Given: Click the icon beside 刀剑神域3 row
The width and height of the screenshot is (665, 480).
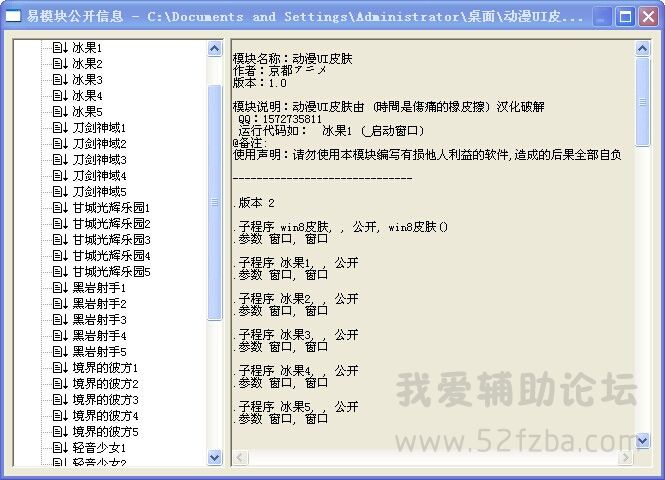Looking at the screenshot, I should click(x=60, y=160).
